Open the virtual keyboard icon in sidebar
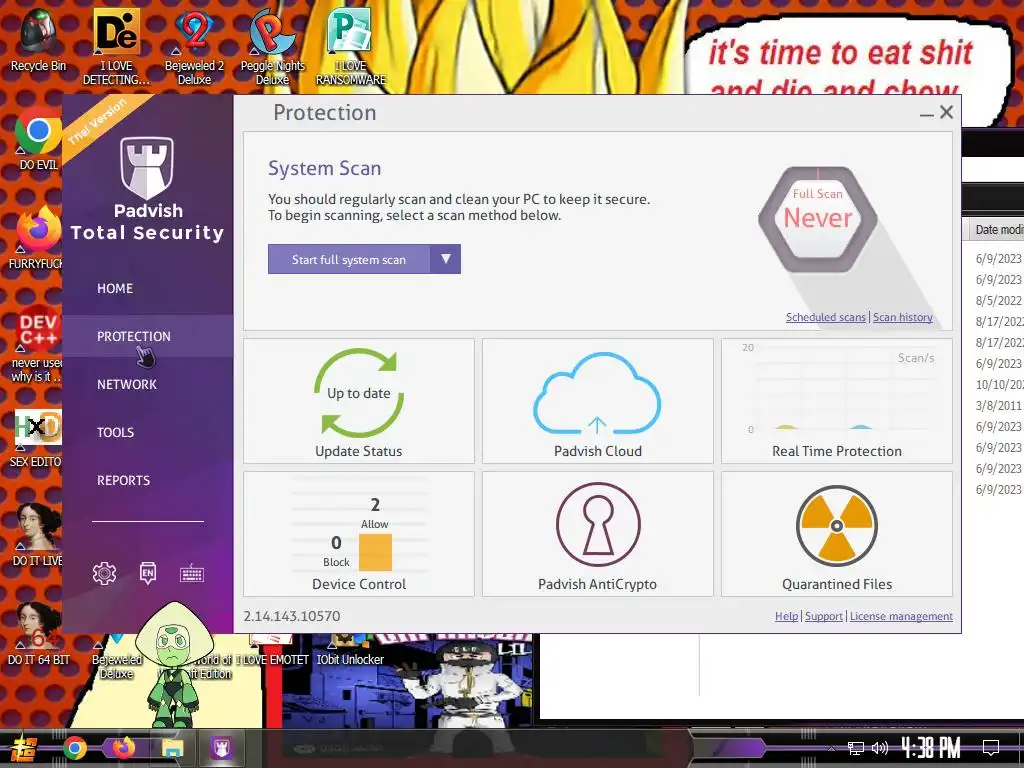Image resolution: width=1024 pixels, height=768 pixels. [192, 573]
